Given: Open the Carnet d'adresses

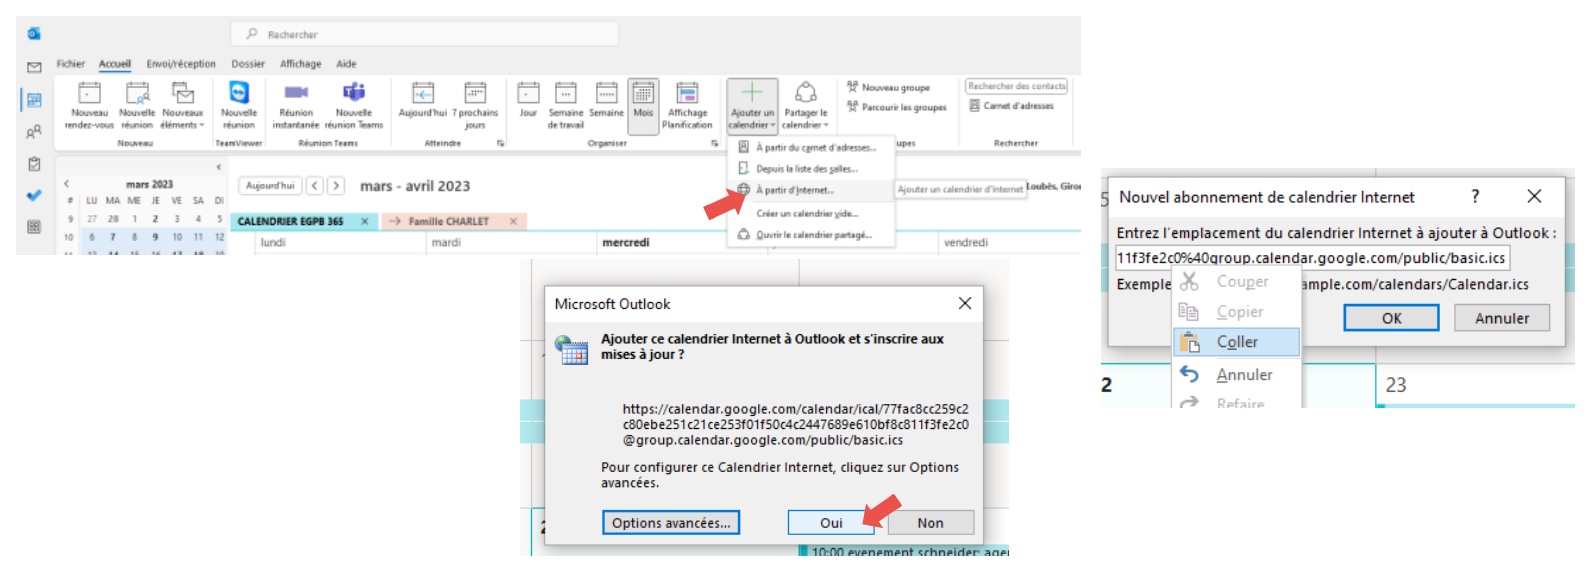Looking at the screenshot, I should [x=1011, y=106].
